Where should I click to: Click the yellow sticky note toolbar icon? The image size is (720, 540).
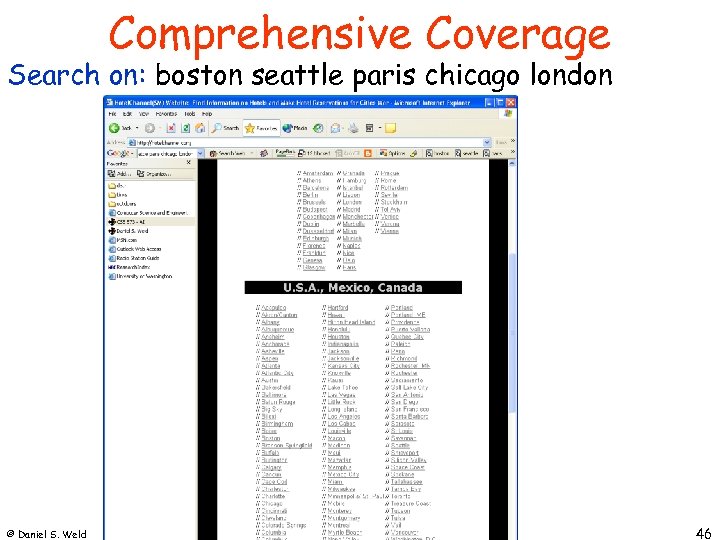coord(390,128)
